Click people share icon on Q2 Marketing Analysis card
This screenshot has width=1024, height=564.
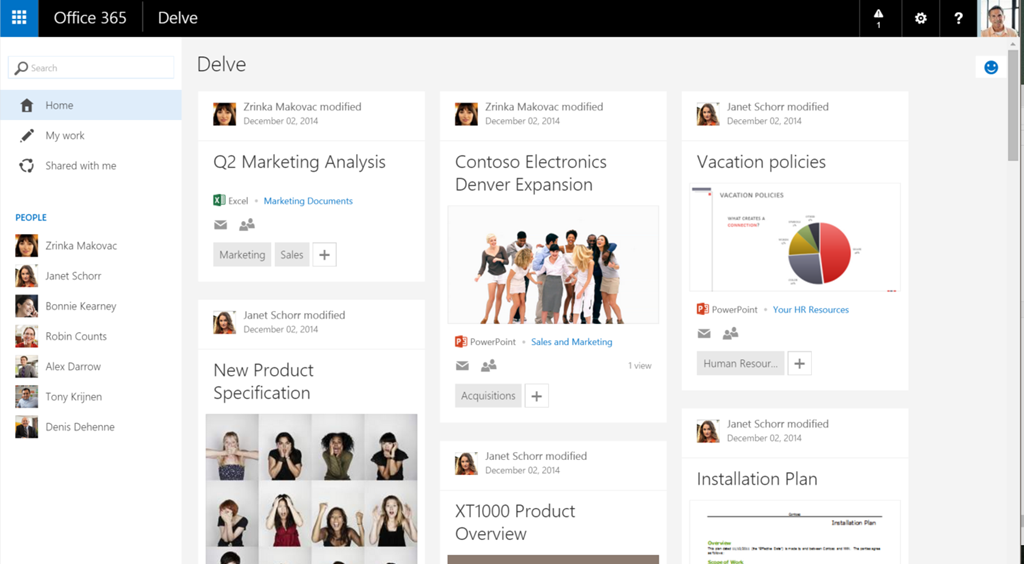(x=247, y=225)
